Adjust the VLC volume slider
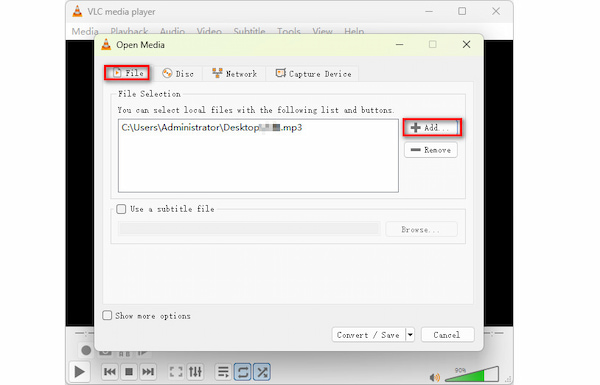The image size is (600, 385). pos(472,374)
